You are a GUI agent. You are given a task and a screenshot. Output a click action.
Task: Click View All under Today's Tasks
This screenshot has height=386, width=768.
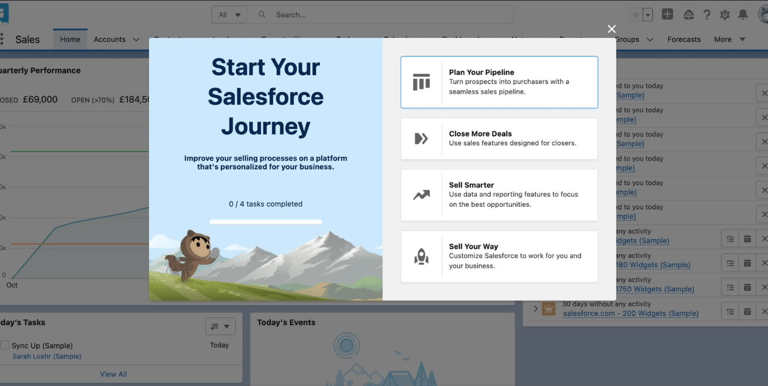click(113, 374)
